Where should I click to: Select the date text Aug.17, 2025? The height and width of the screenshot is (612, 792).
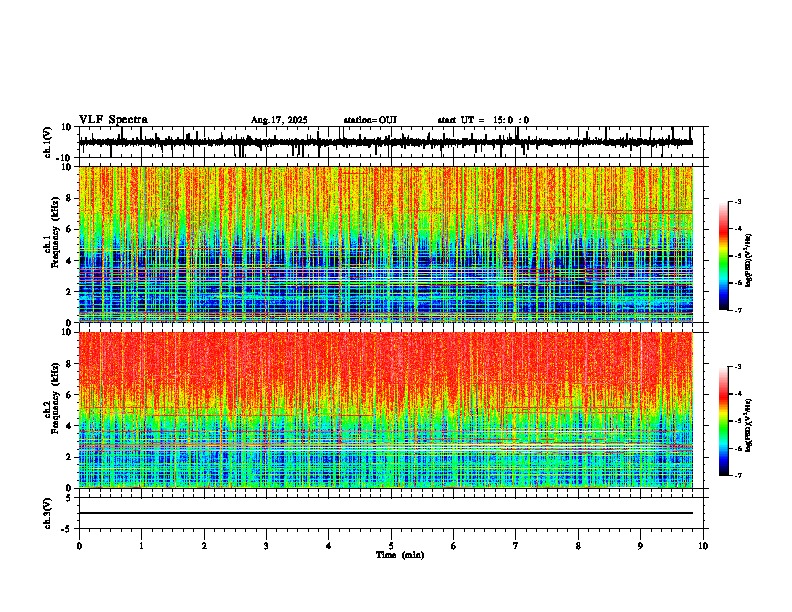coord(279,120)
